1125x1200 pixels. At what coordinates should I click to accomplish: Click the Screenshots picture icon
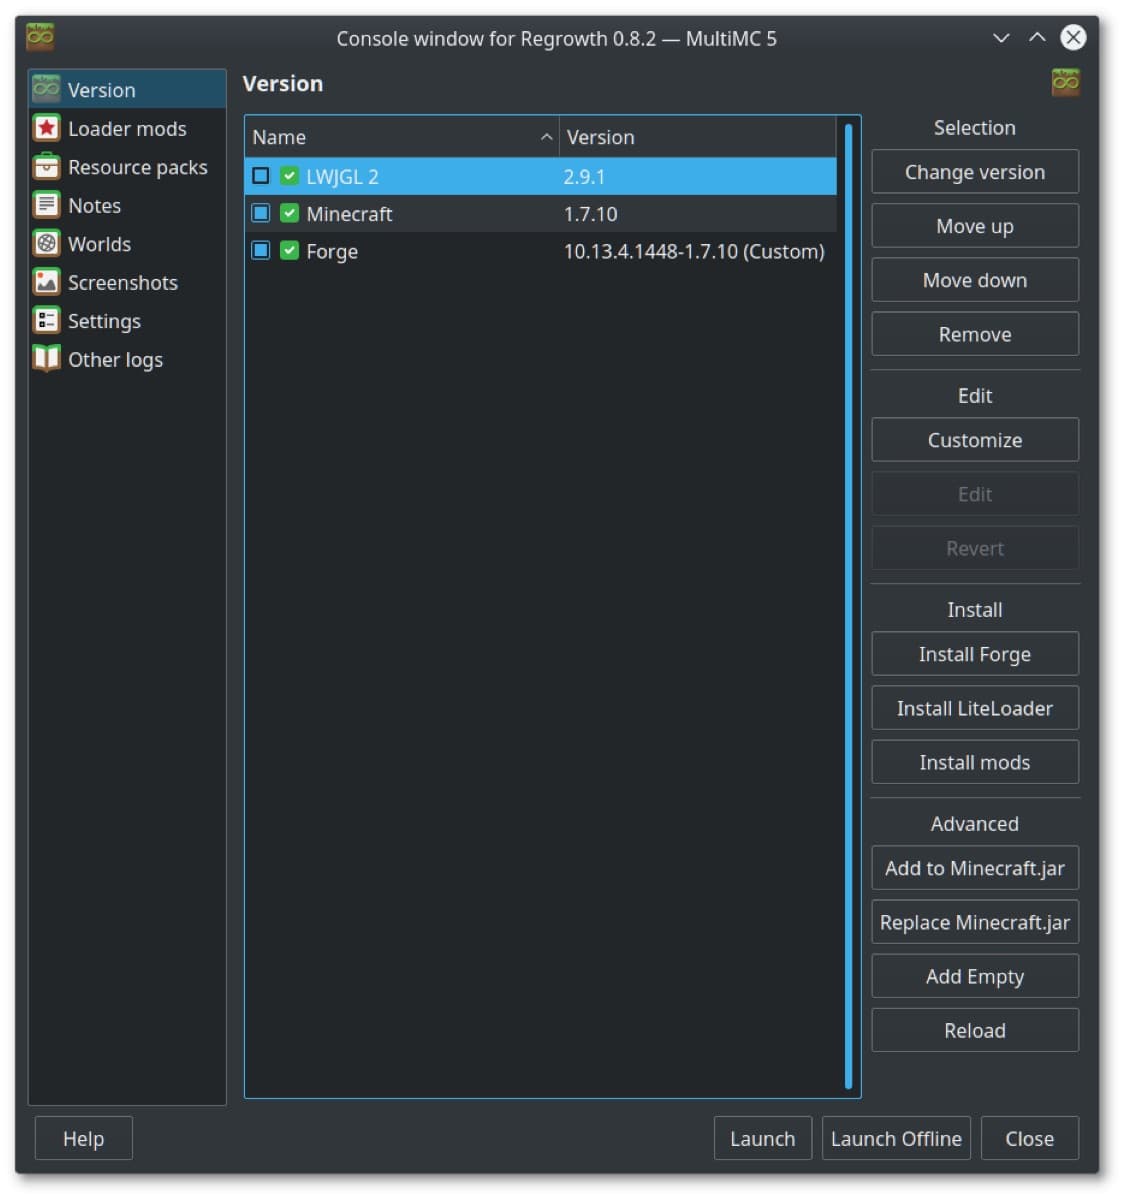coord(46,282)
